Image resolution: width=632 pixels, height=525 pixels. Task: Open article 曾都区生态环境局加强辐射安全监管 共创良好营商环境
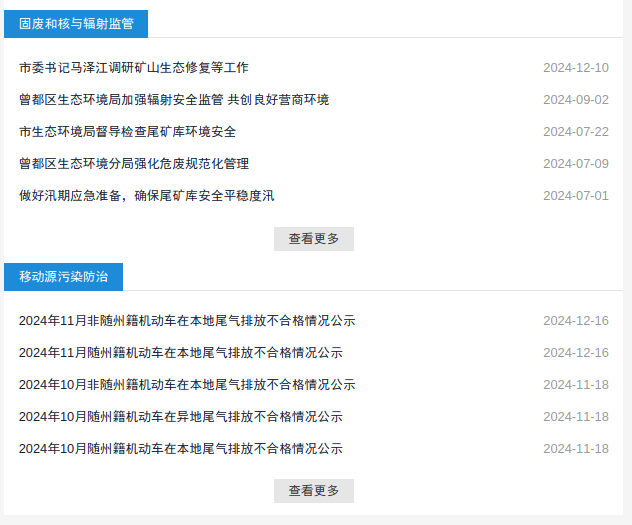(x=174, y=100)
